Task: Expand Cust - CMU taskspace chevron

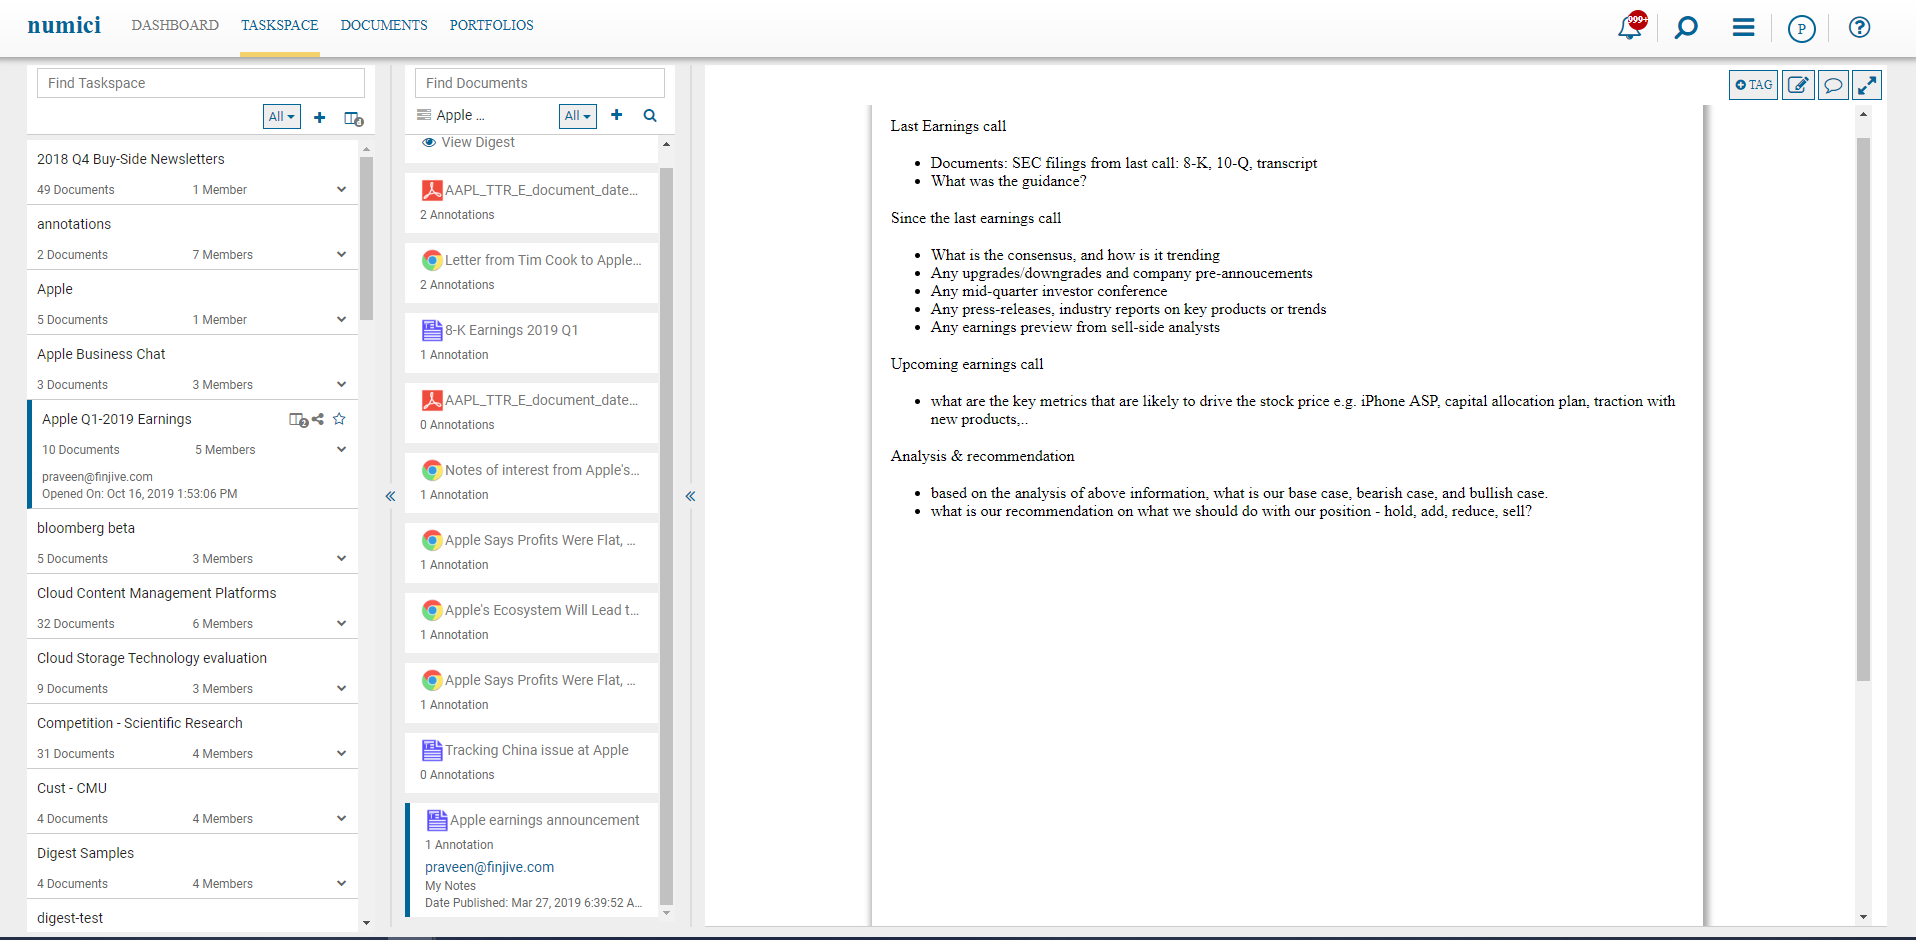Action: point(341,818)
